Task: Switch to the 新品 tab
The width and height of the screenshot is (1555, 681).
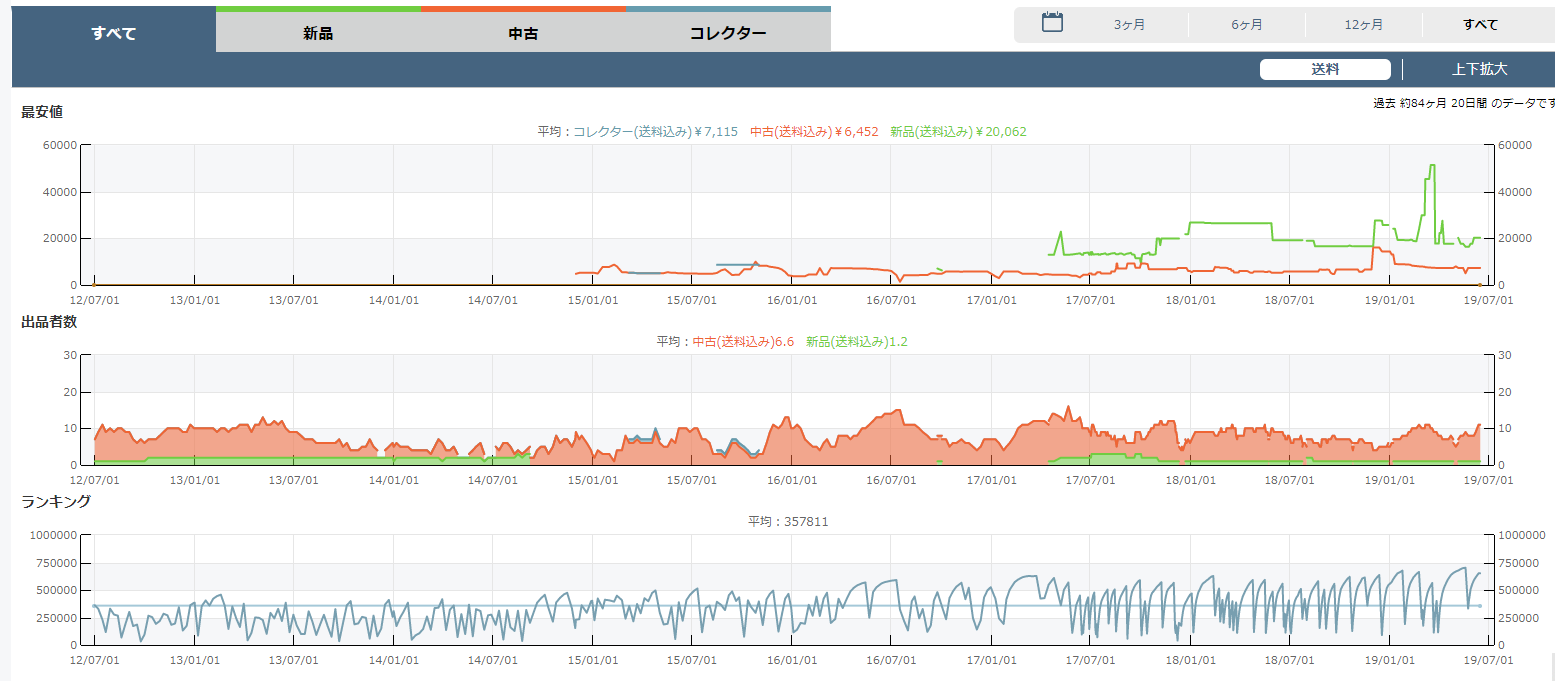Action: pyautogui.click(x=318, y=33)
